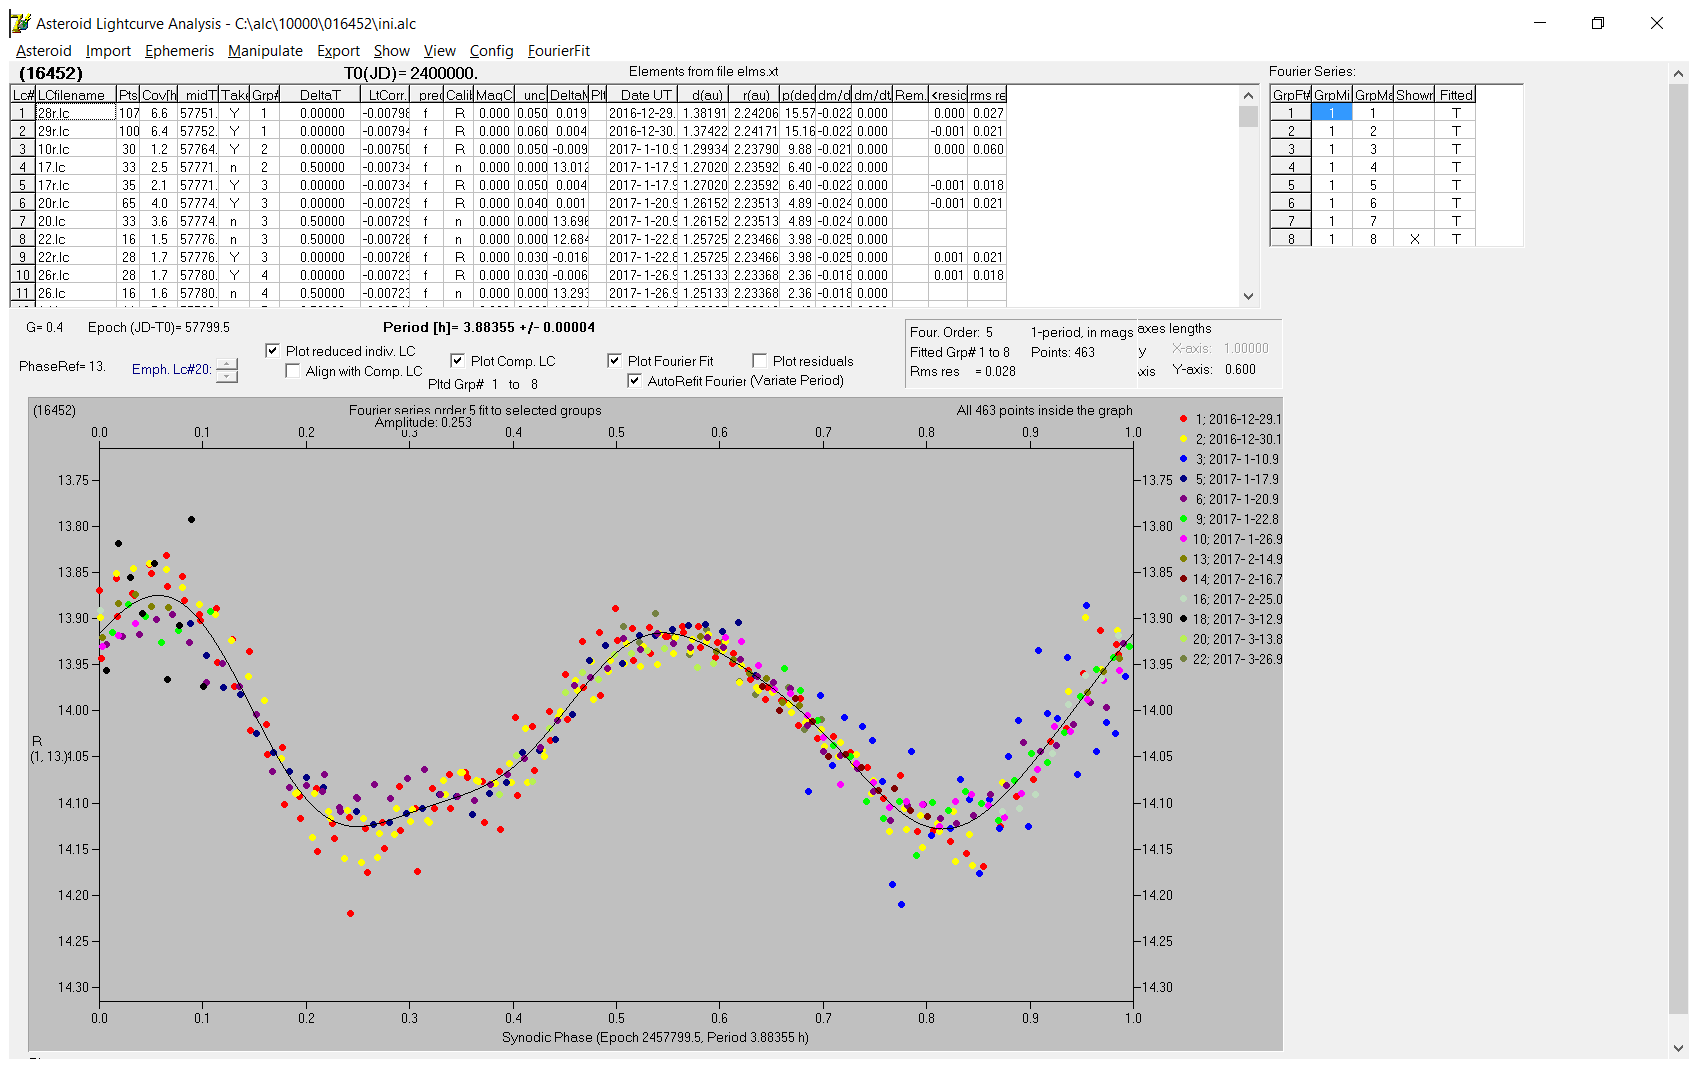Screen dimensions: 1698x1068
Task: Click the X-axis length value 1.00000
Action: pos(1246,348)
